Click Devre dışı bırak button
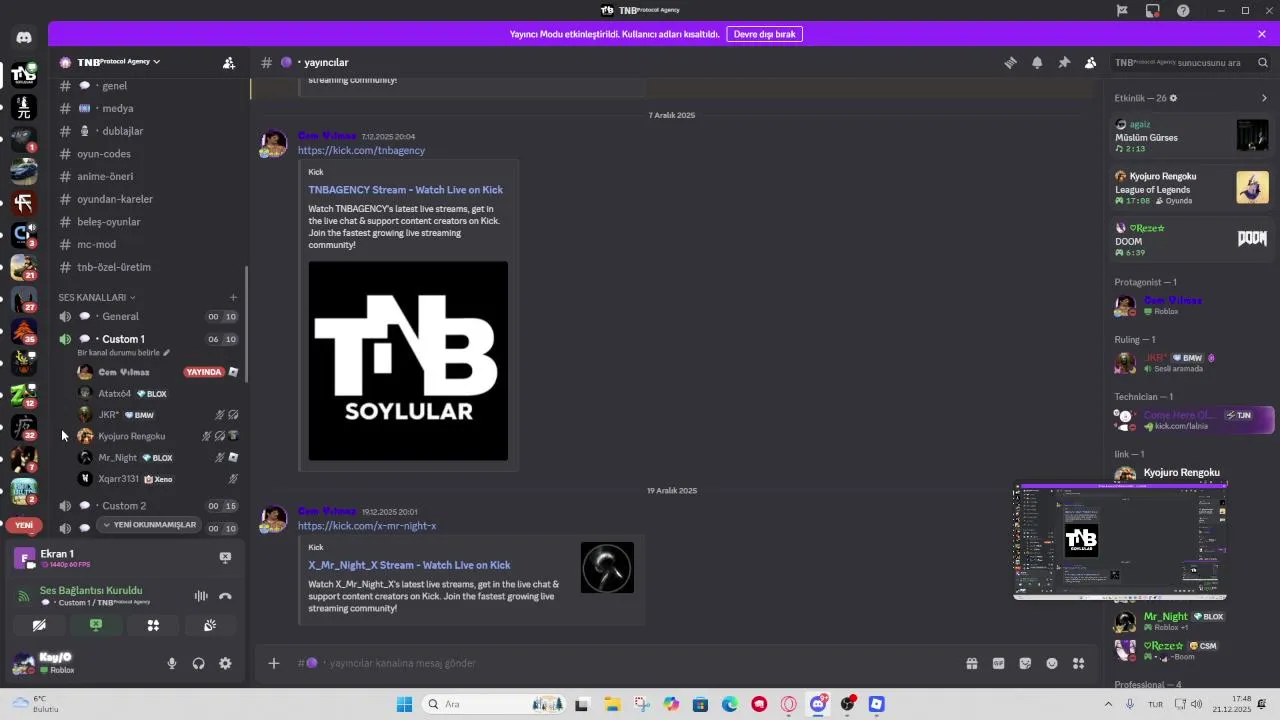The height and width of the screenshot is (720, 1280). [x=764, y=34]
